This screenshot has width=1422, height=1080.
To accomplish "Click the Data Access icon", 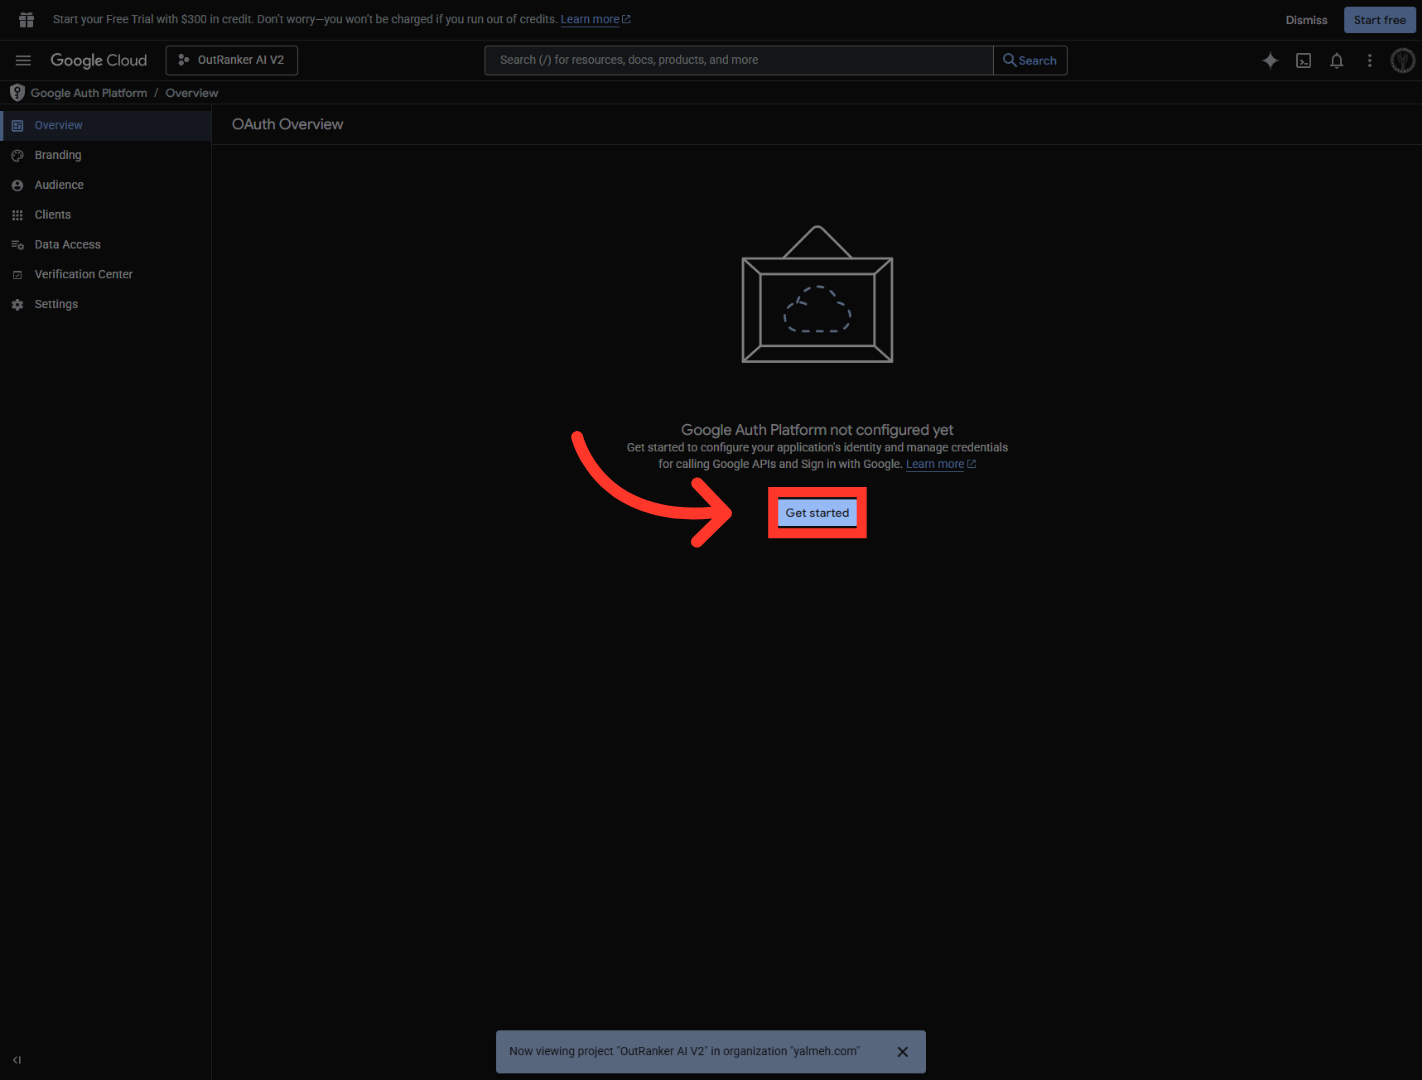I will coord(17,245).
